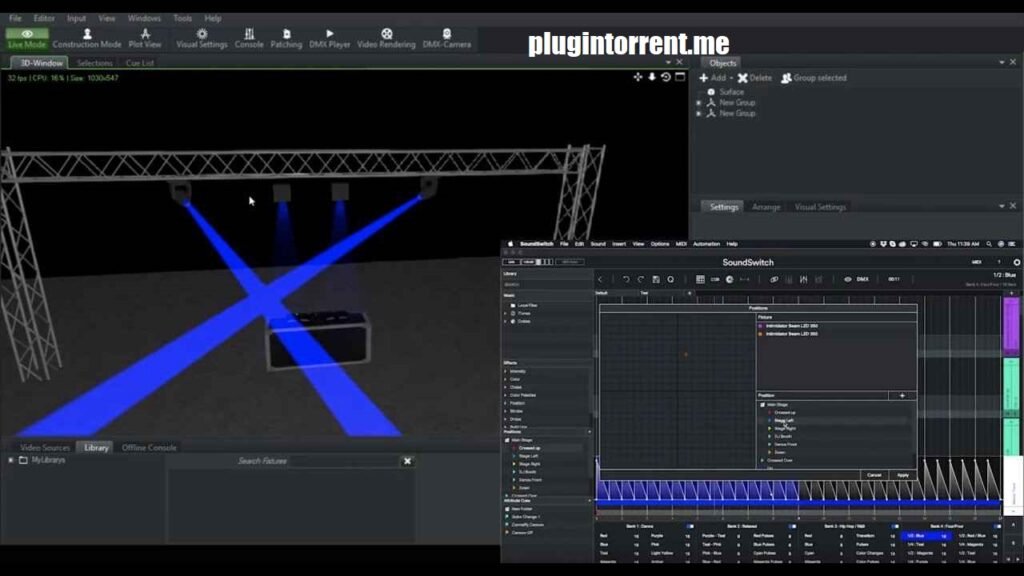Open the Patching tool

pos(286,39)
